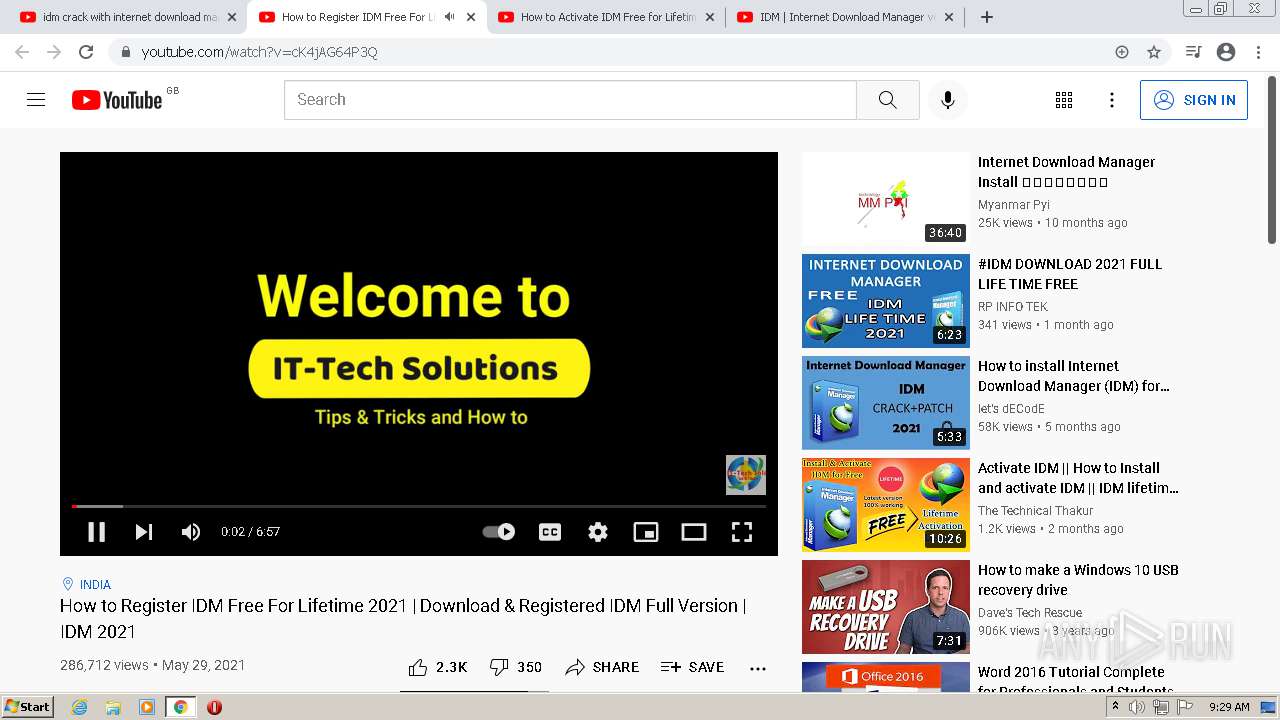The height and width of the screenshot is (720, 1280).
Task: Visit the Myanmar Pyi channel
Action: [x=1014, y=204]
